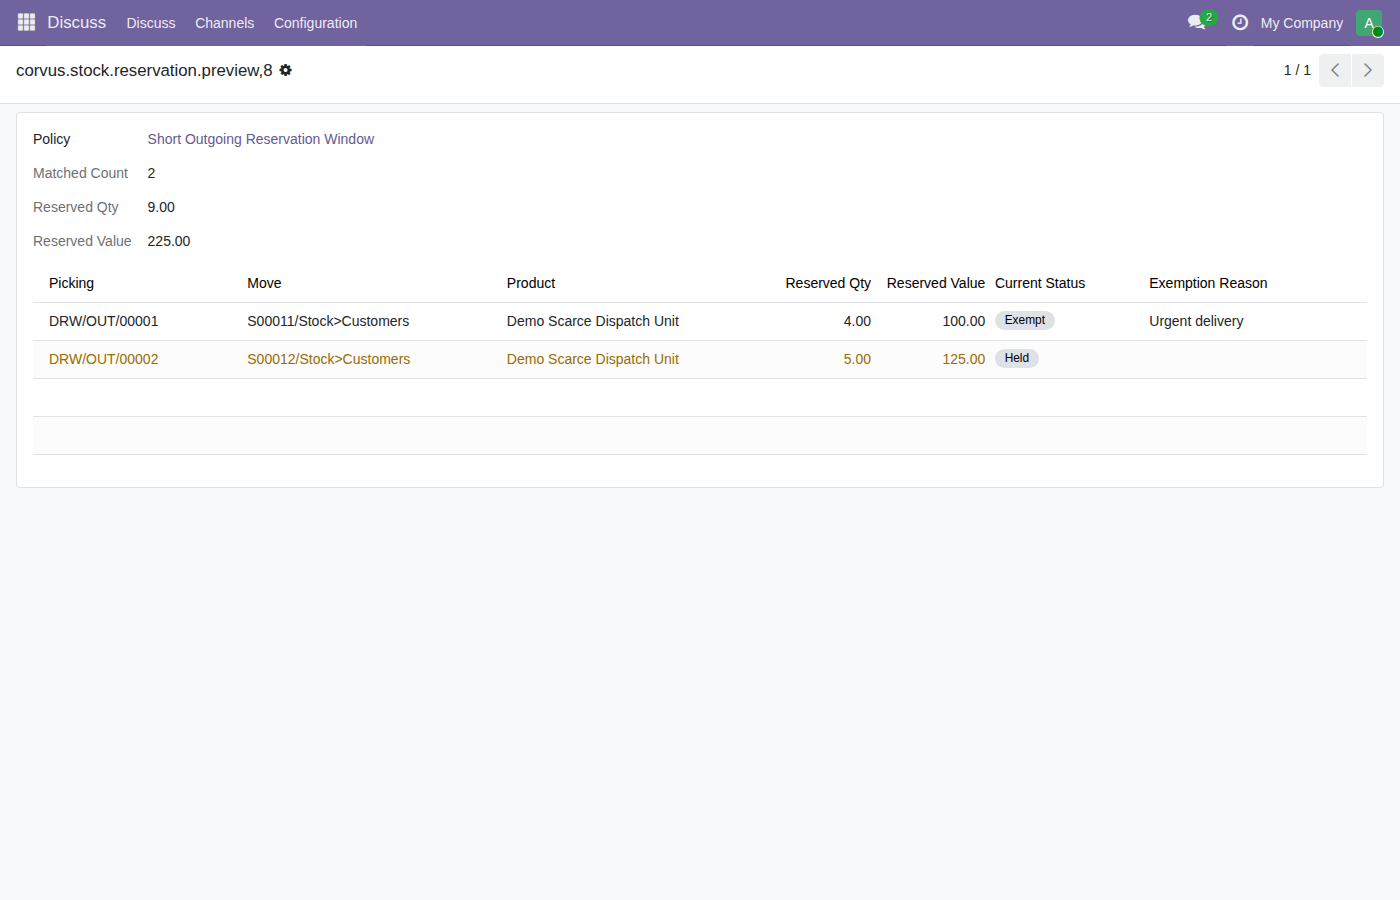
Task: Click the 5.00 reserved quantity cell
Action: coord(857,359)
